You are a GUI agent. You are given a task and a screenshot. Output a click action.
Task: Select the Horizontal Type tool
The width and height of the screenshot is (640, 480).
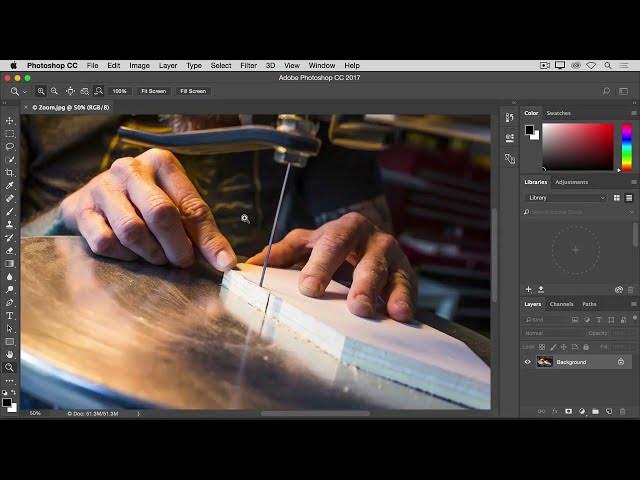click(10, 315)
